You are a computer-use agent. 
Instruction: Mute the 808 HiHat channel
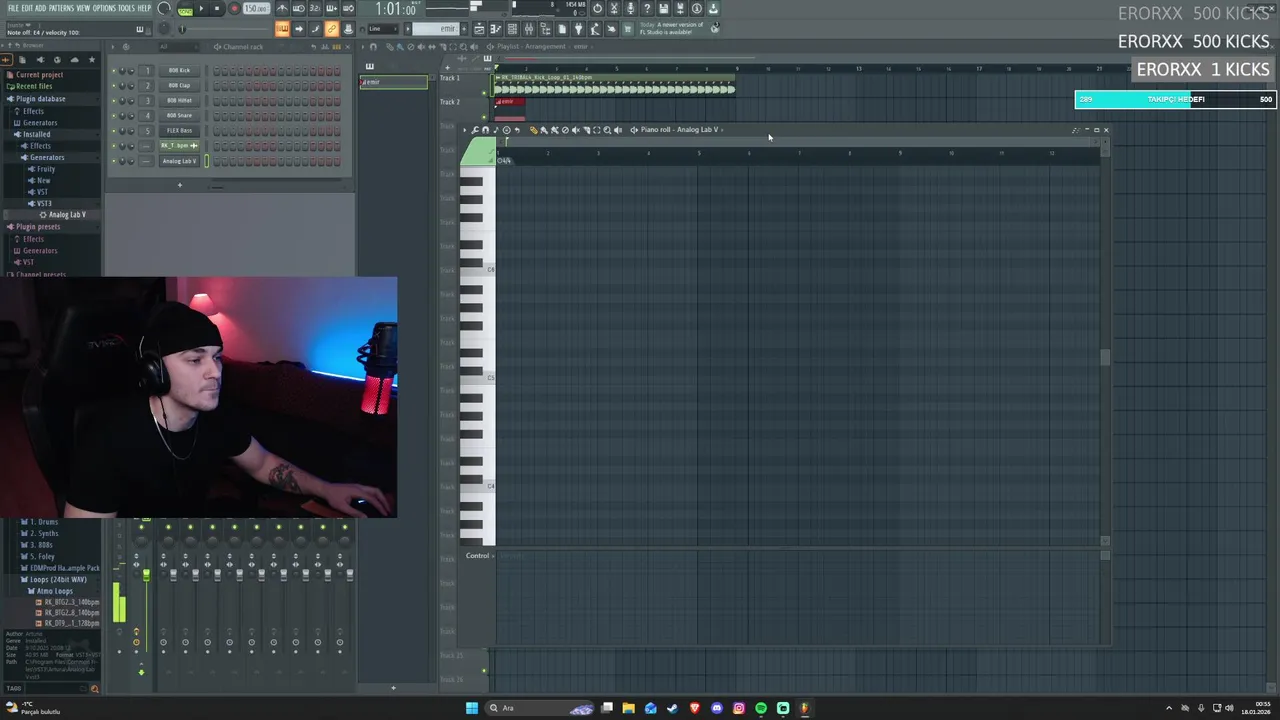(114, 100)
